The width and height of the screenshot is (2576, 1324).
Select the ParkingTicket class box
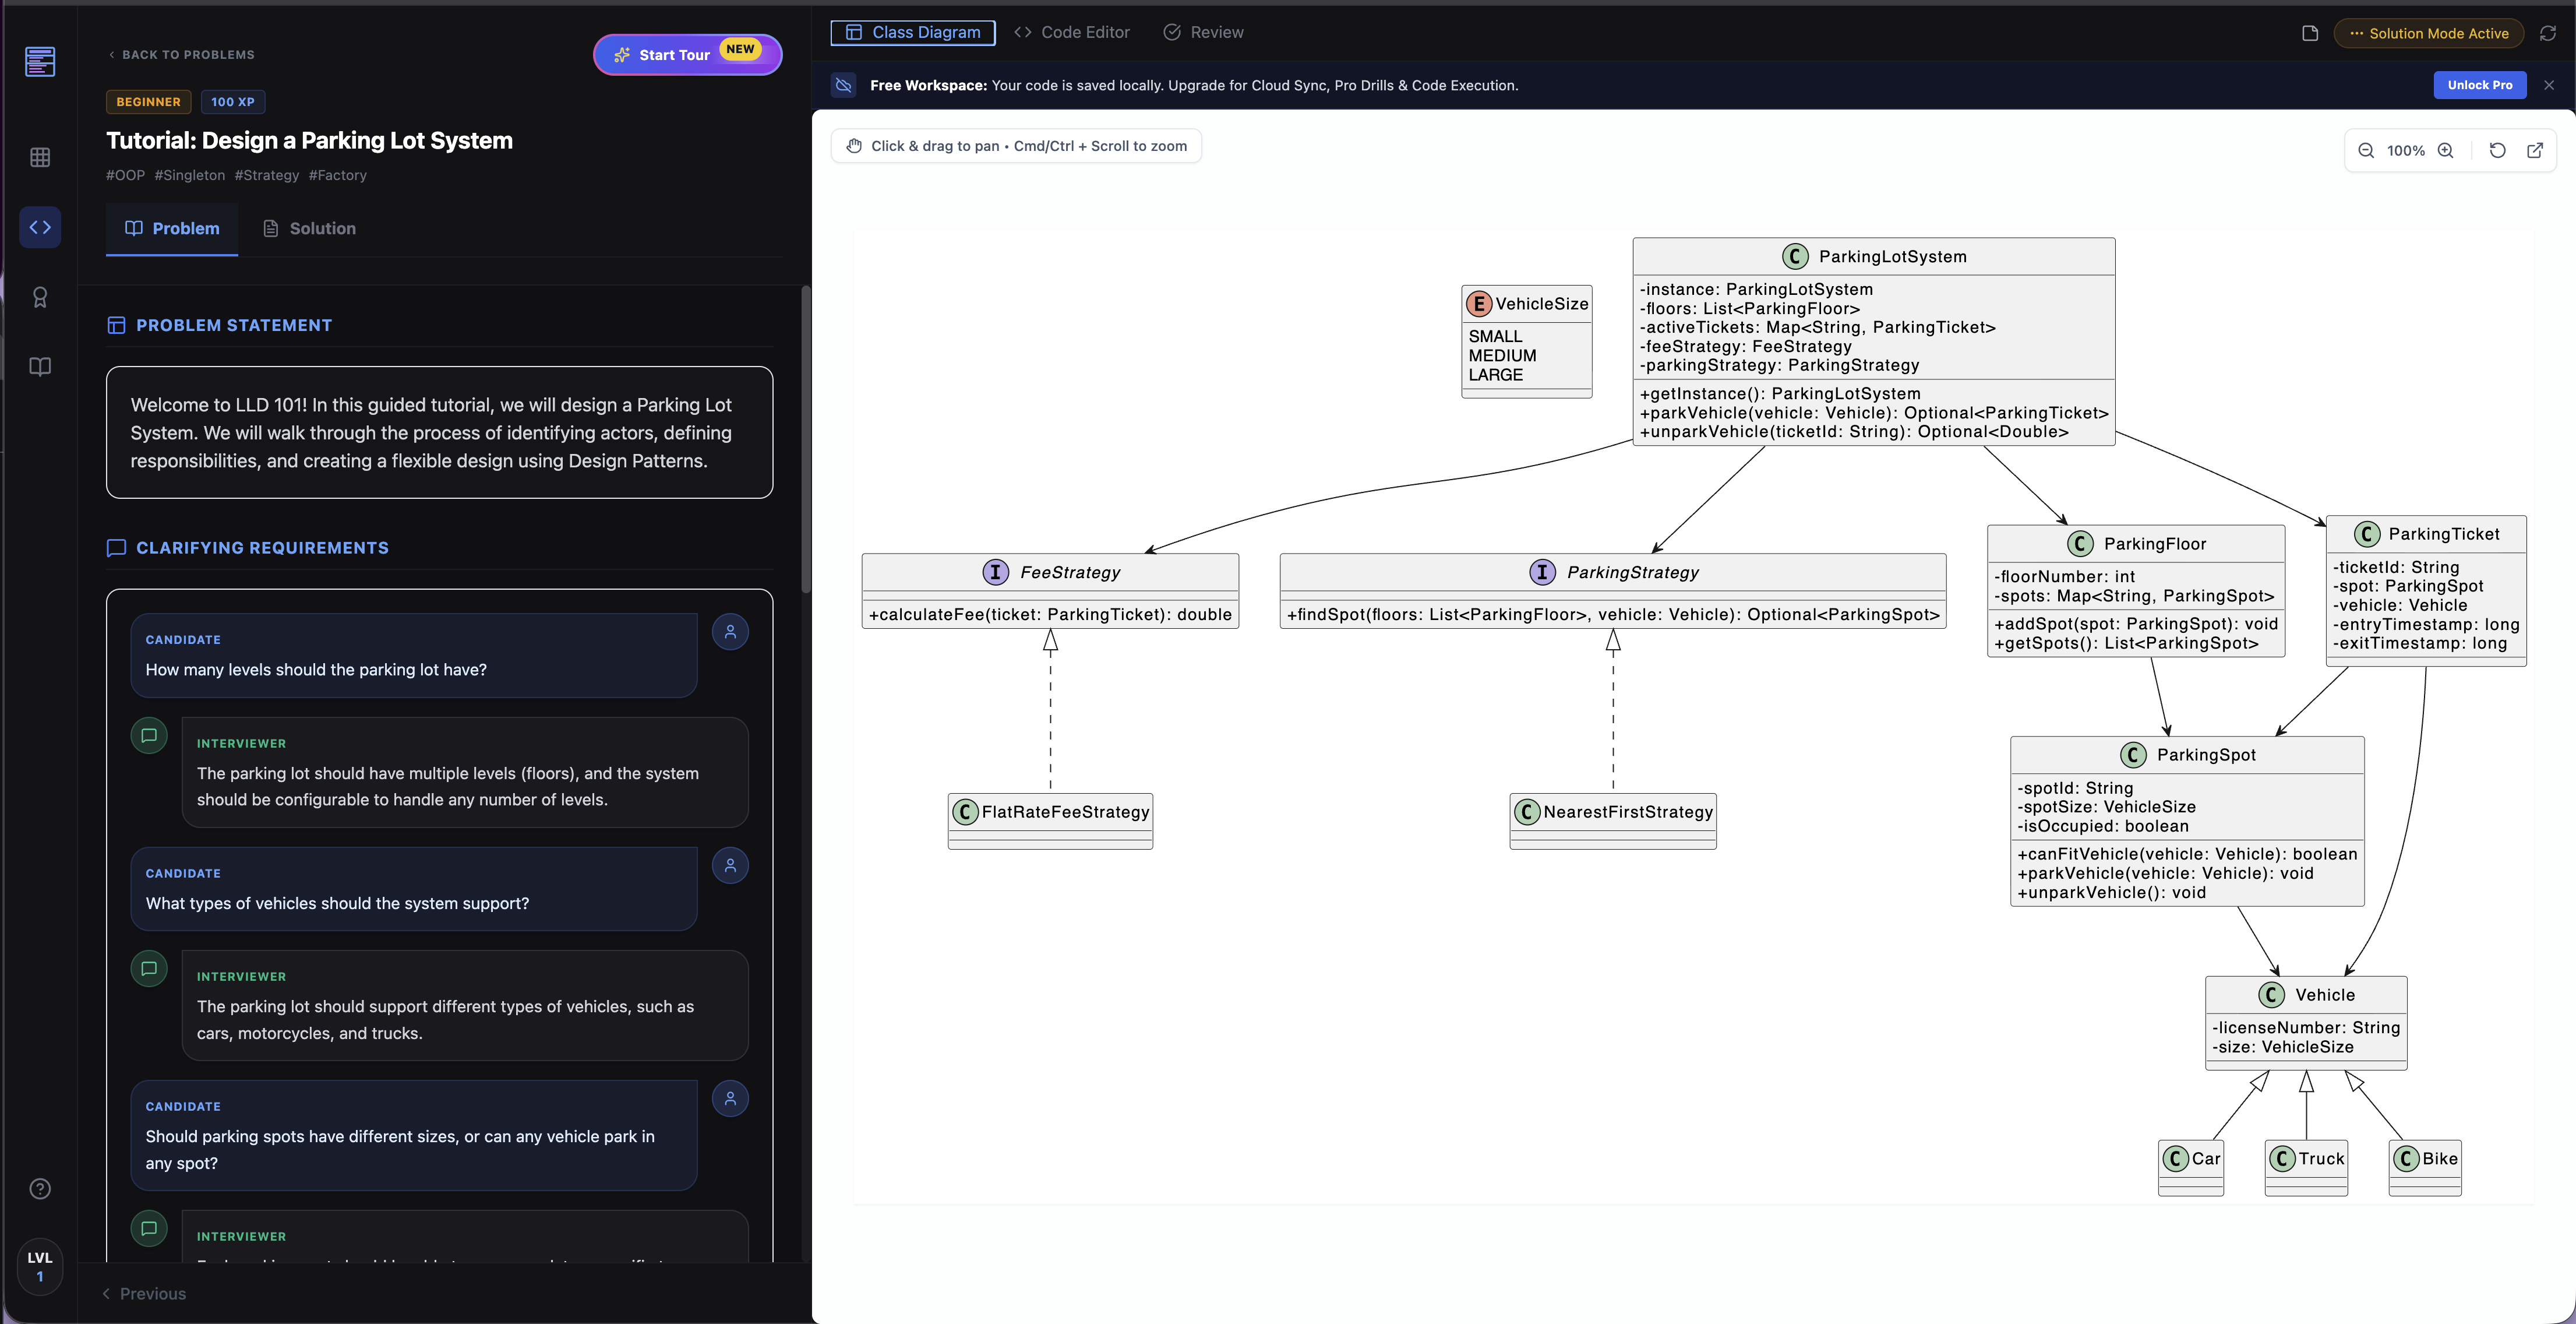tap(2426, 590)
